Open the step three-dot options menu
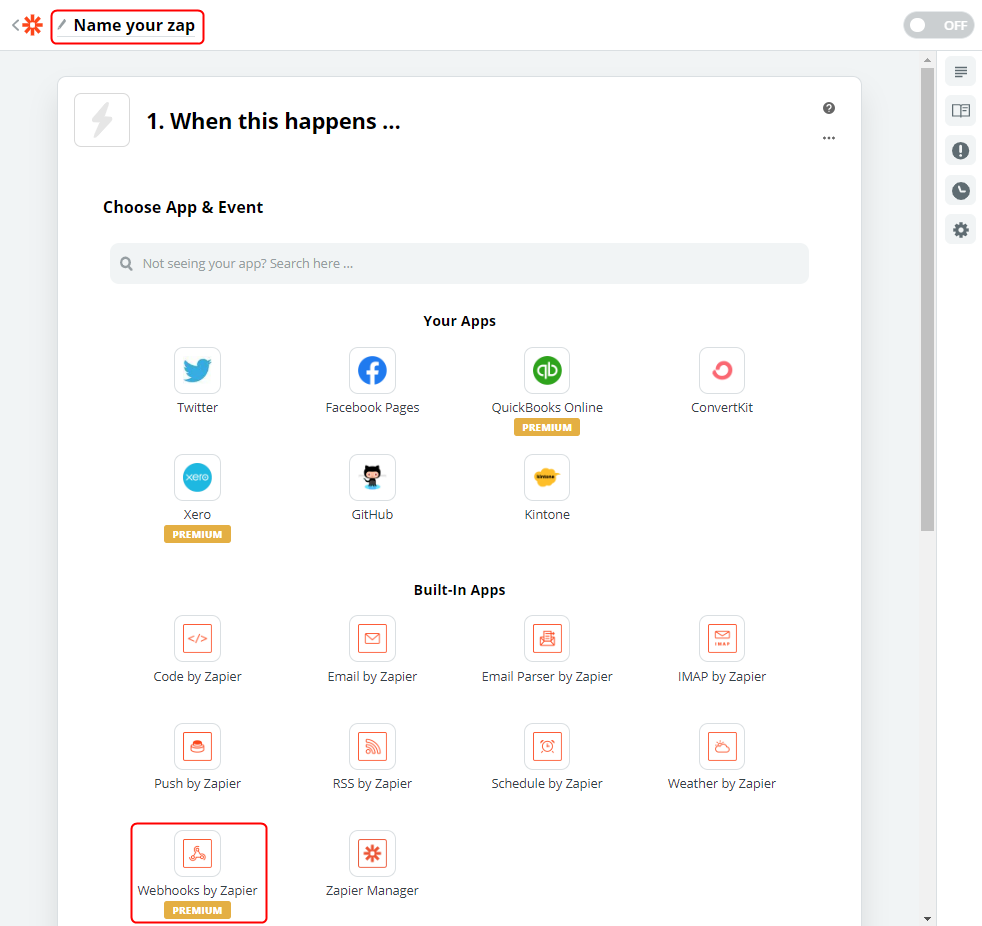 tap(829, 138)
